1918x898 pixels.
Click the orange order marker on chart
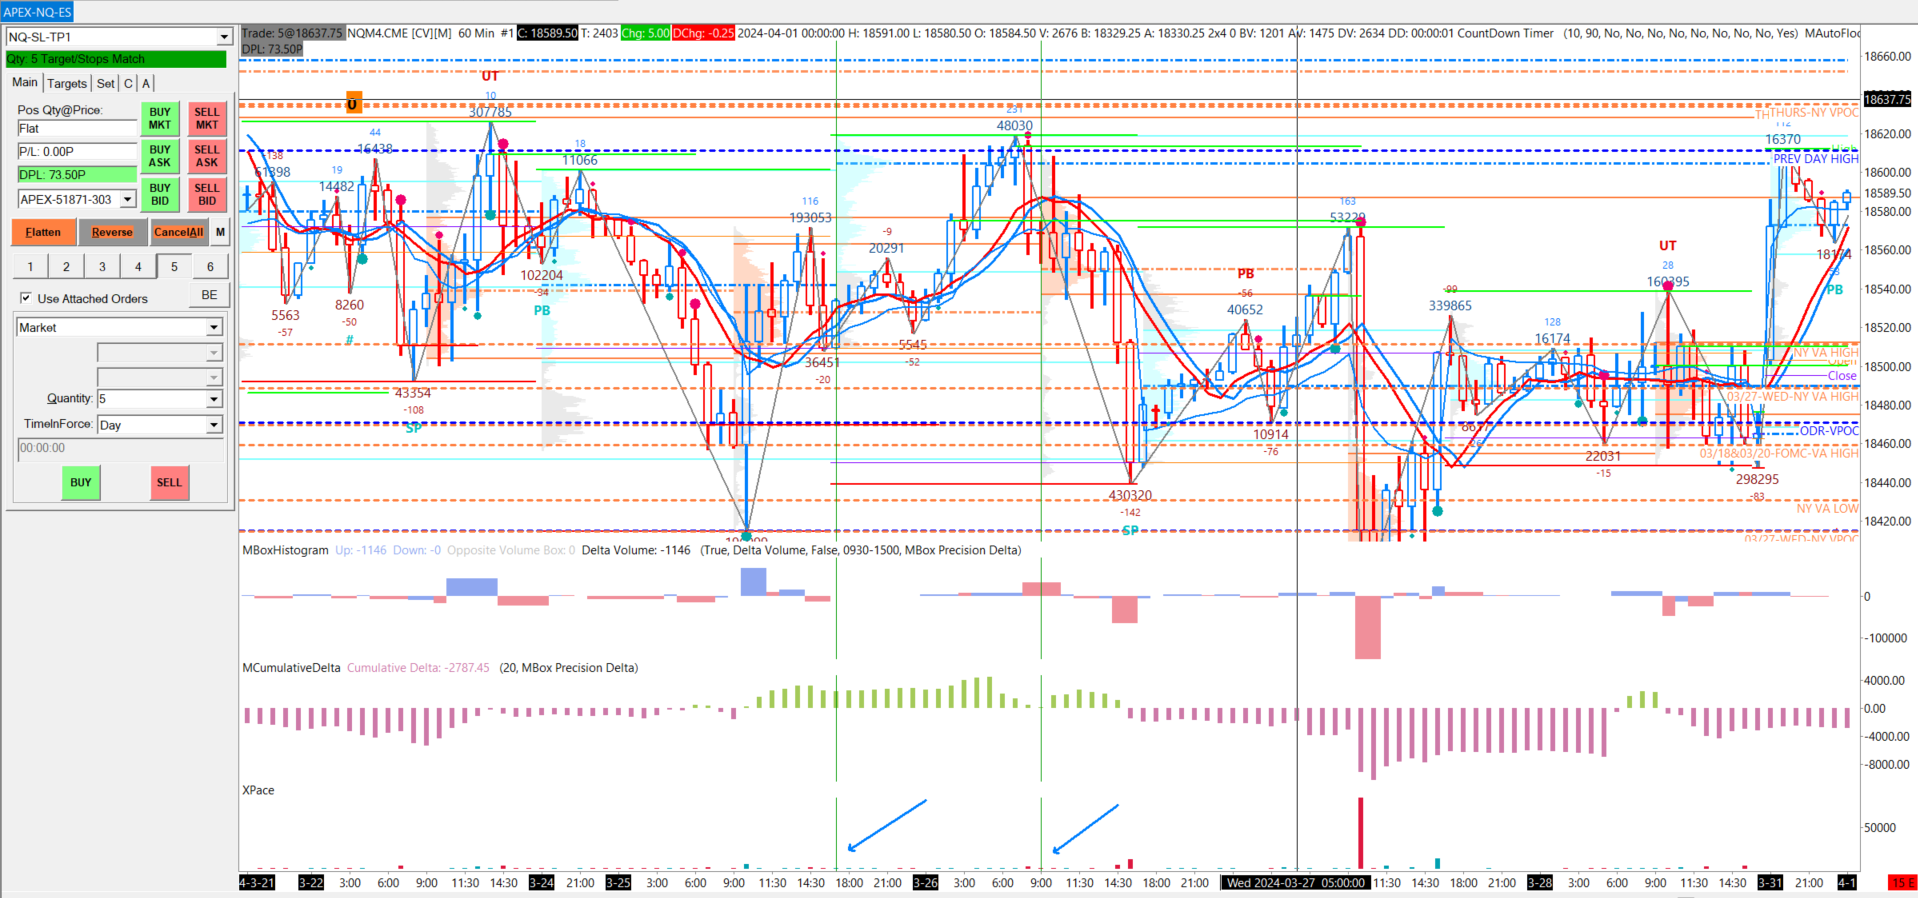(x=352, y=104)
